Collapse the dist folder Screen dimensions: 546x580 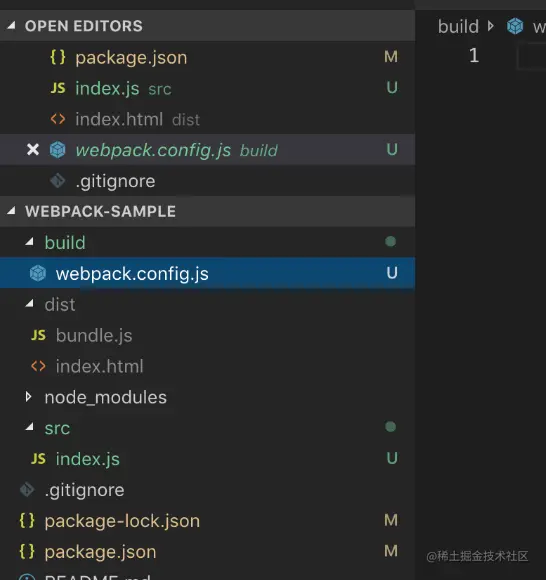(x=29, y=304)
